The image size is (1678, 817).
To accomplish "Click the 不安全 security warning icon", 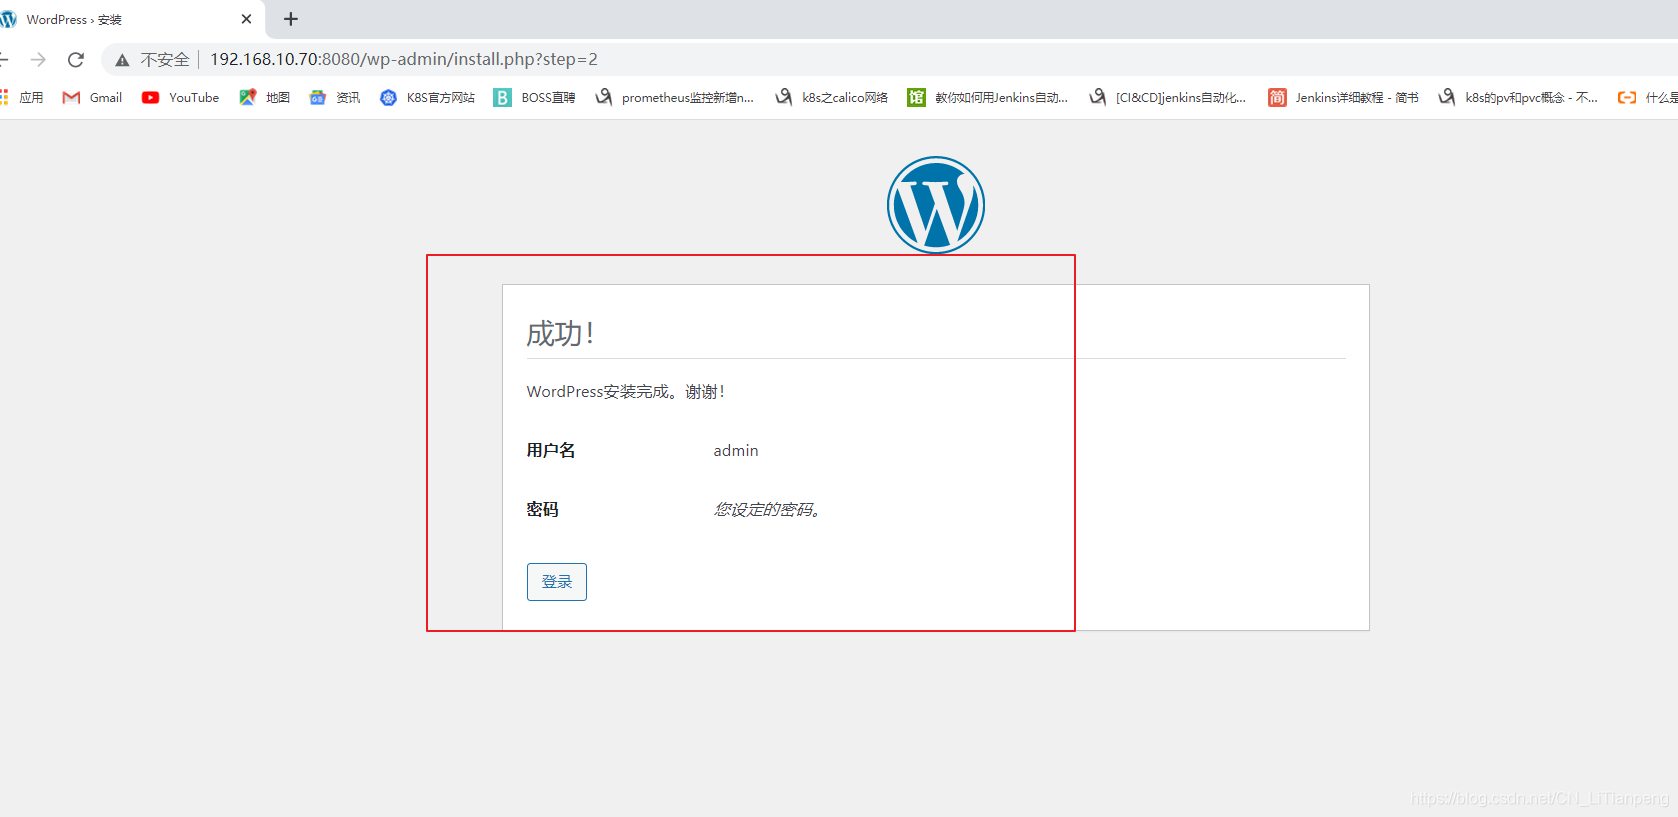I will point(122,60).
